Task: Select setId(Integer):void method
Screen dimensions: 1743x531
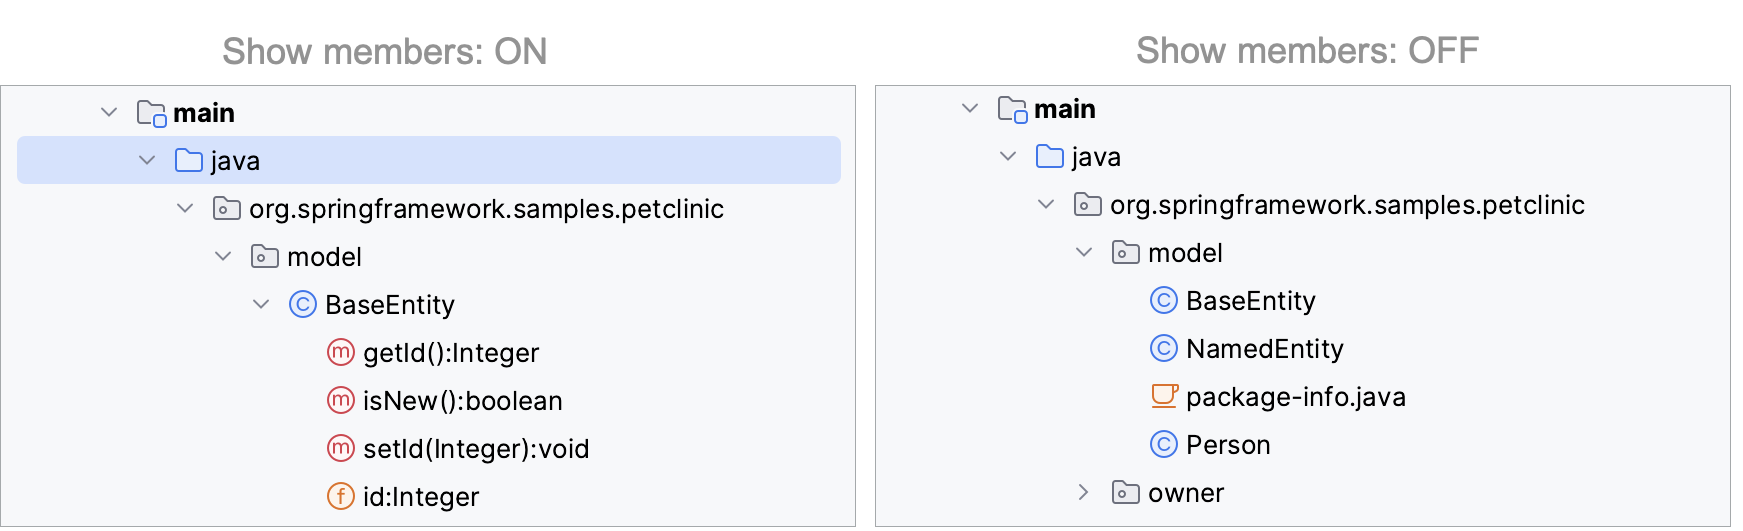Action: pos(476,449)
